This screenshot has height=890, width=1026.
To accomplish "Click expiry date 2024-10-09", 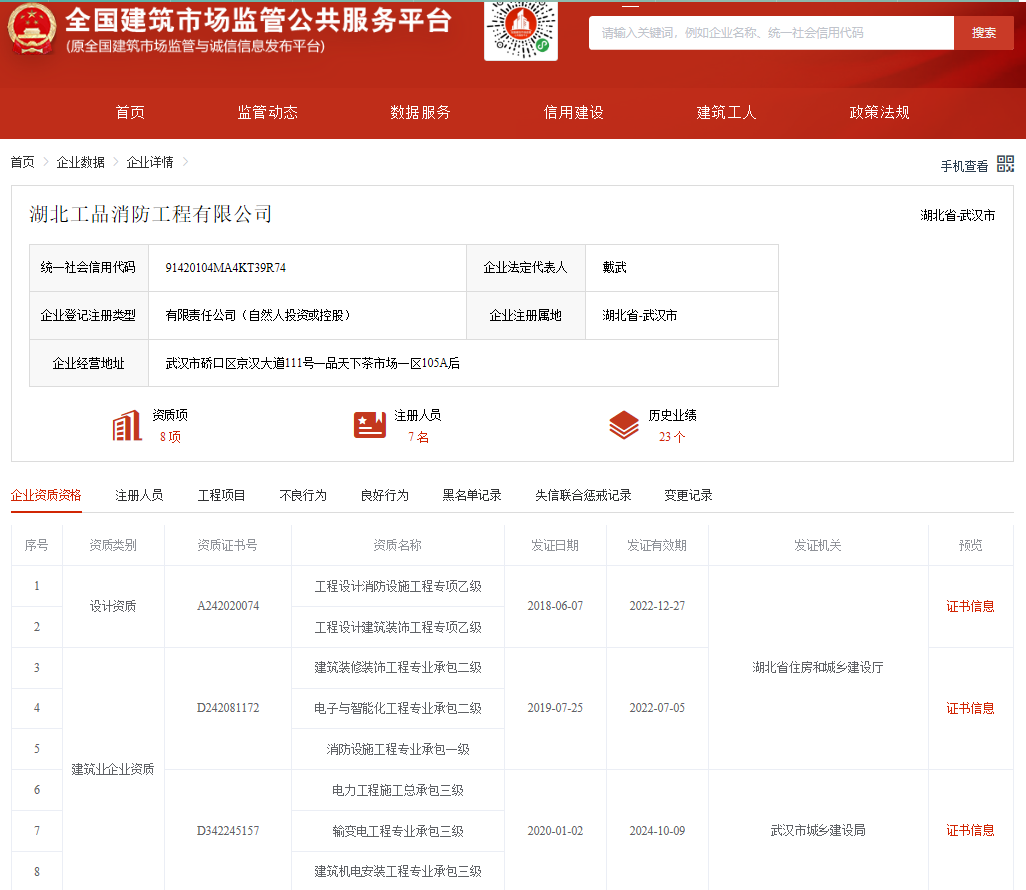I will pyautogui.click(x=657, y=831).
